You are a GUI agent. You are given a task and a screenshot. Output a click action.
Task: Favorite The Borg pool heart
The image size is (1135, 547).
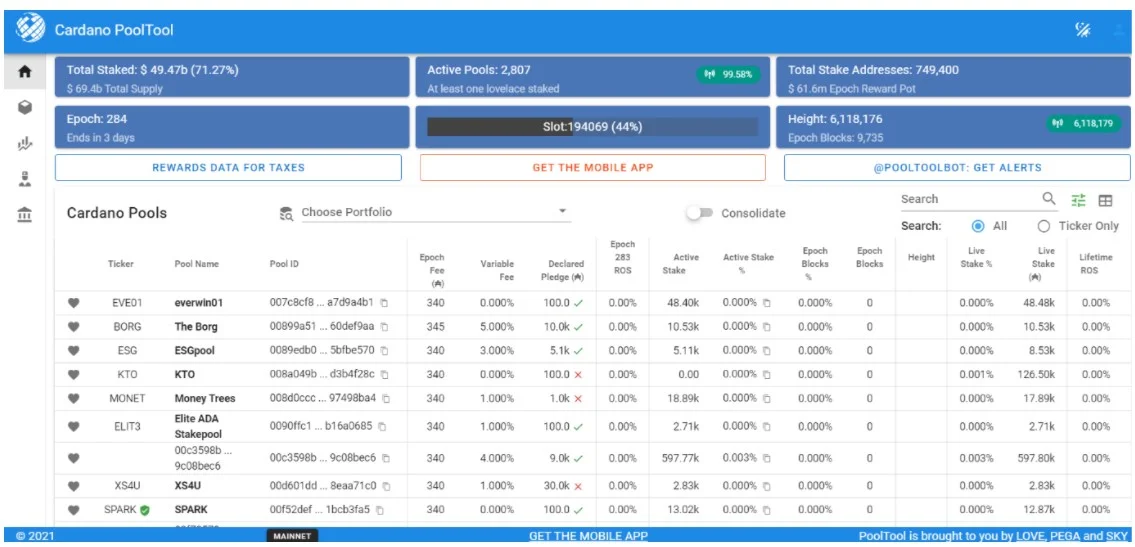73,327
